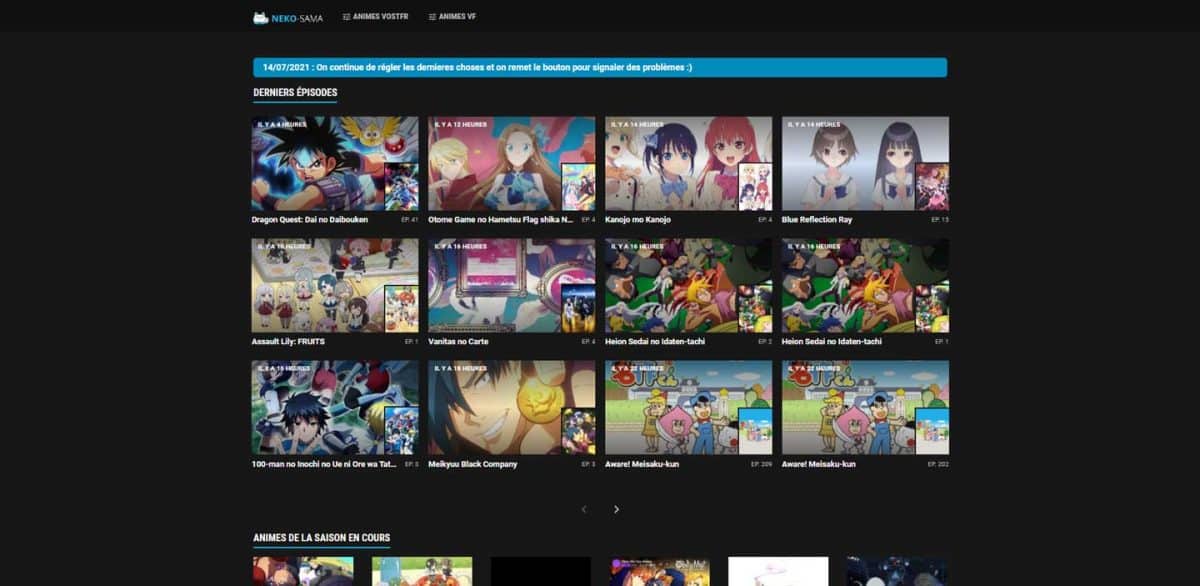Go to next page of latest episodes
1200x586 pixels.
616,509
